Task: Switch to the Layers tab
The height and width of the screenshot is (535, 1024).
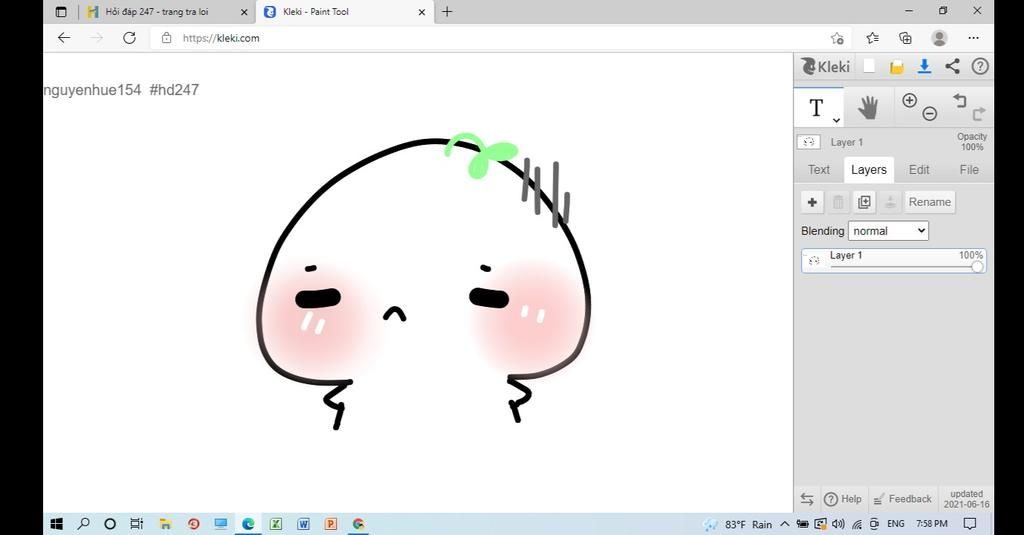Action: [869, 170]
